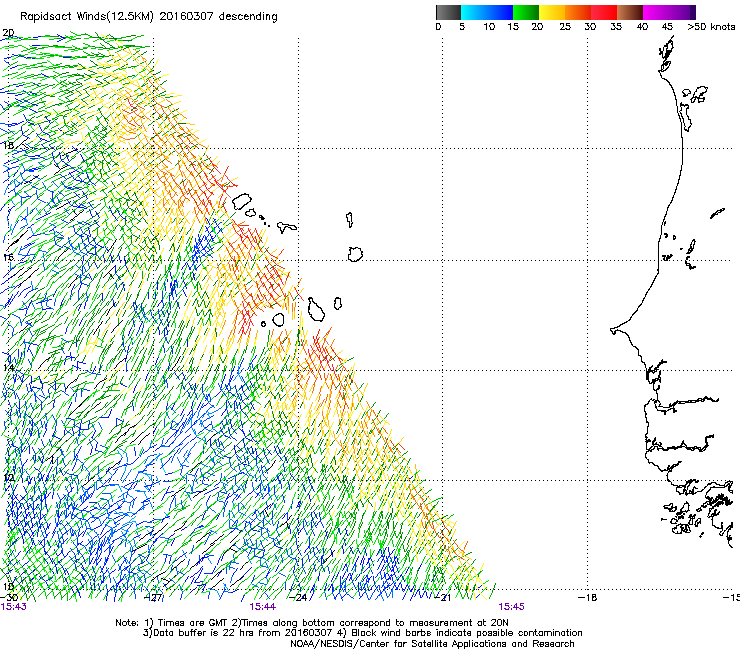Click the '0' label under the color bar
The width and height of the screenshot is (740, 650).
pyautogui.click(x=438, y=27)
